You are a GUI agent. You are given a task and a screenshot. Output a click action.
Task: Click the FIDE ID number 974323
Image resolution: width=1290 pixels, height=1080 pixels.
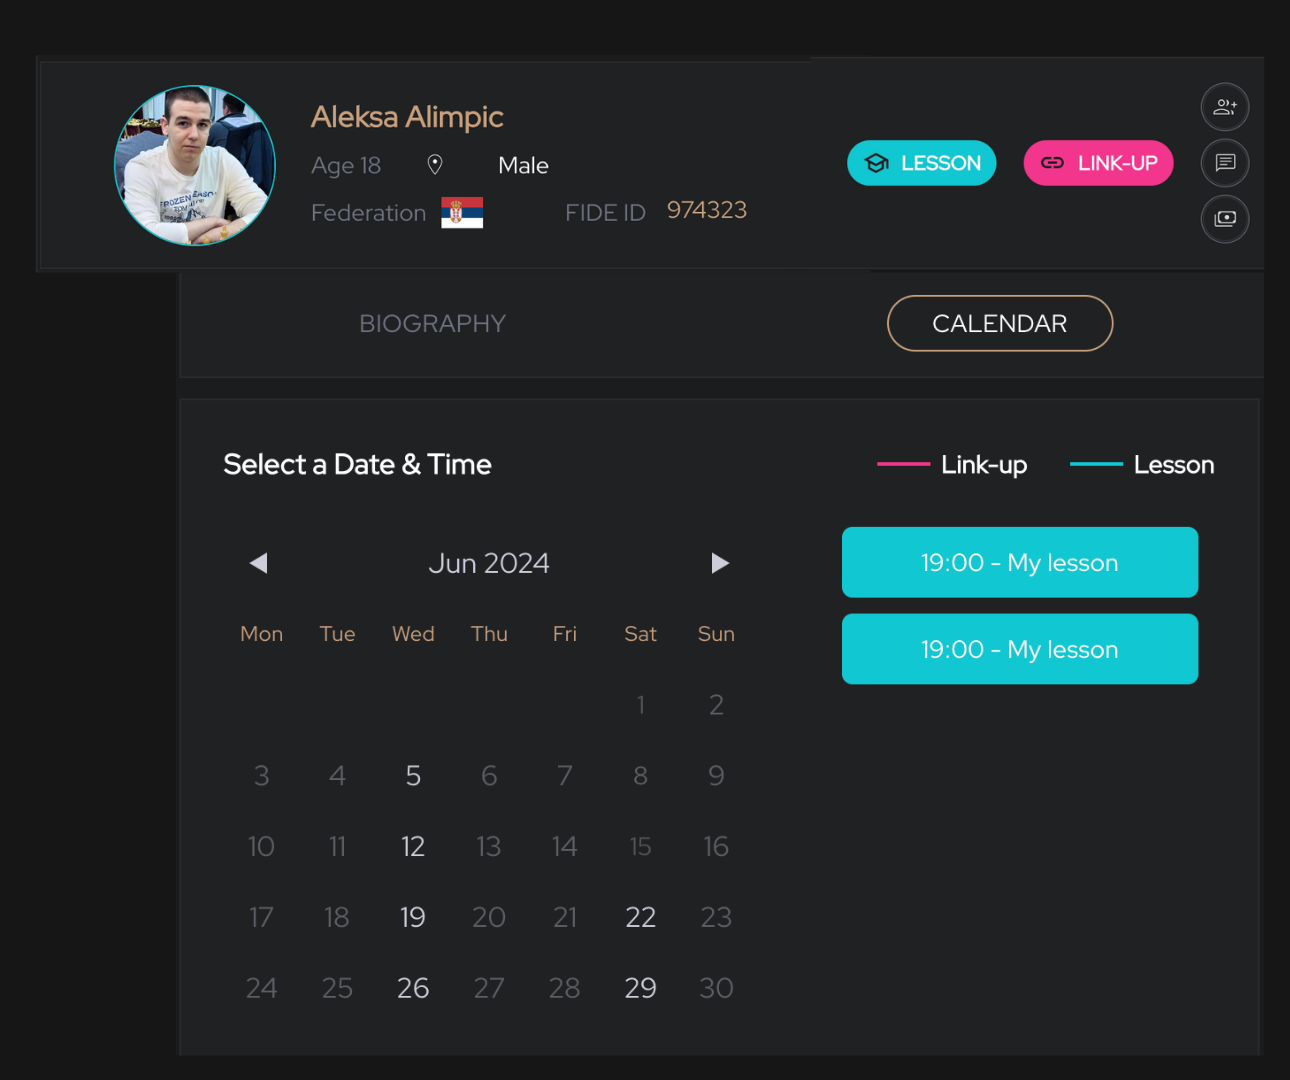coord(707,211)
